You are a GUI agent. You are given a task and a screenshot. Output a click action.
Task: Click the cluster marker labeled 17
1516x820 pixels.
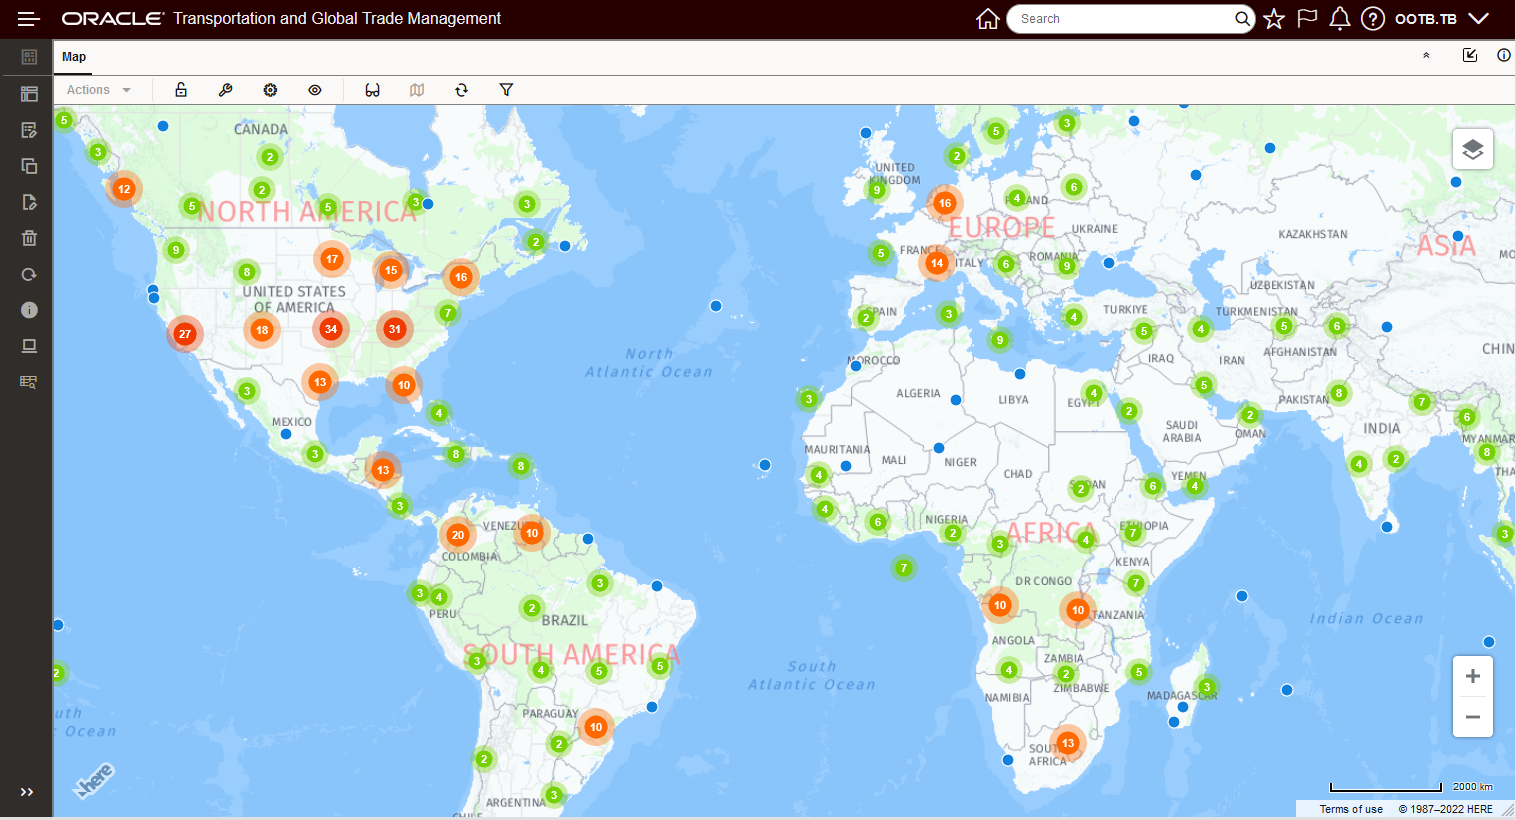coord(332,259)
